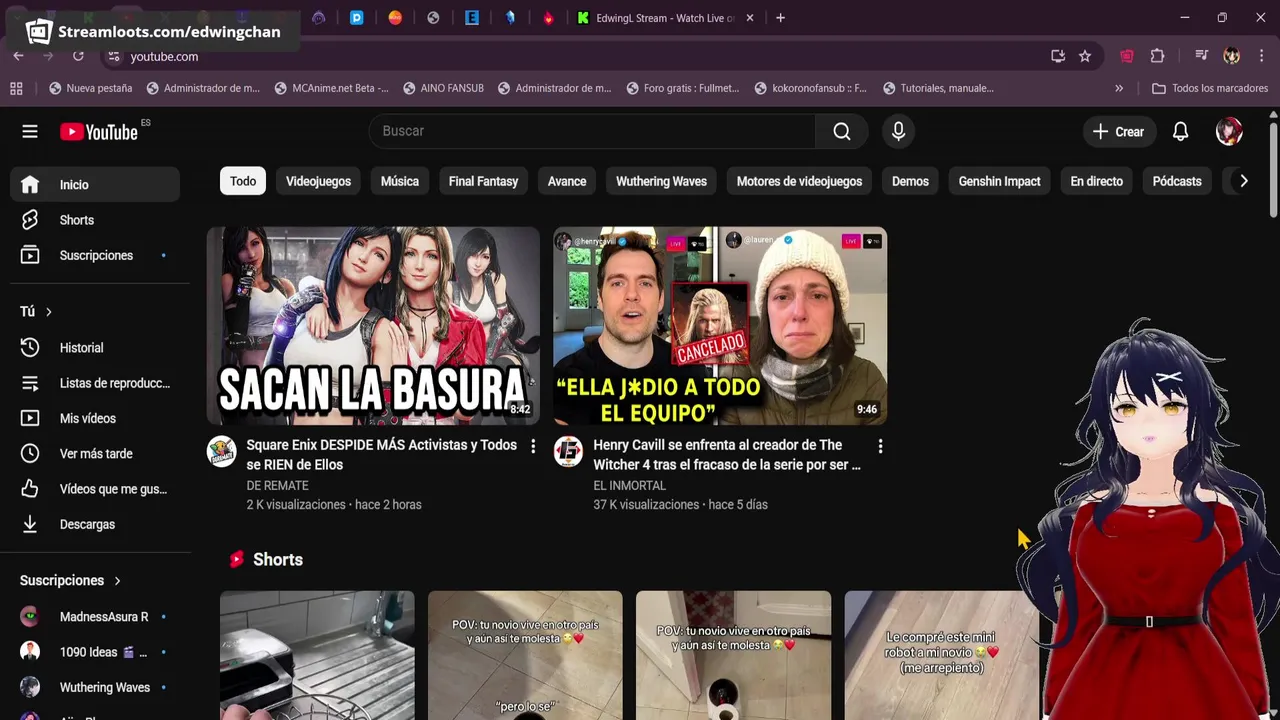Go to Inicio in the sidebar
The height and width of the screenshot is (720, 1280).
tap(95, 184)
